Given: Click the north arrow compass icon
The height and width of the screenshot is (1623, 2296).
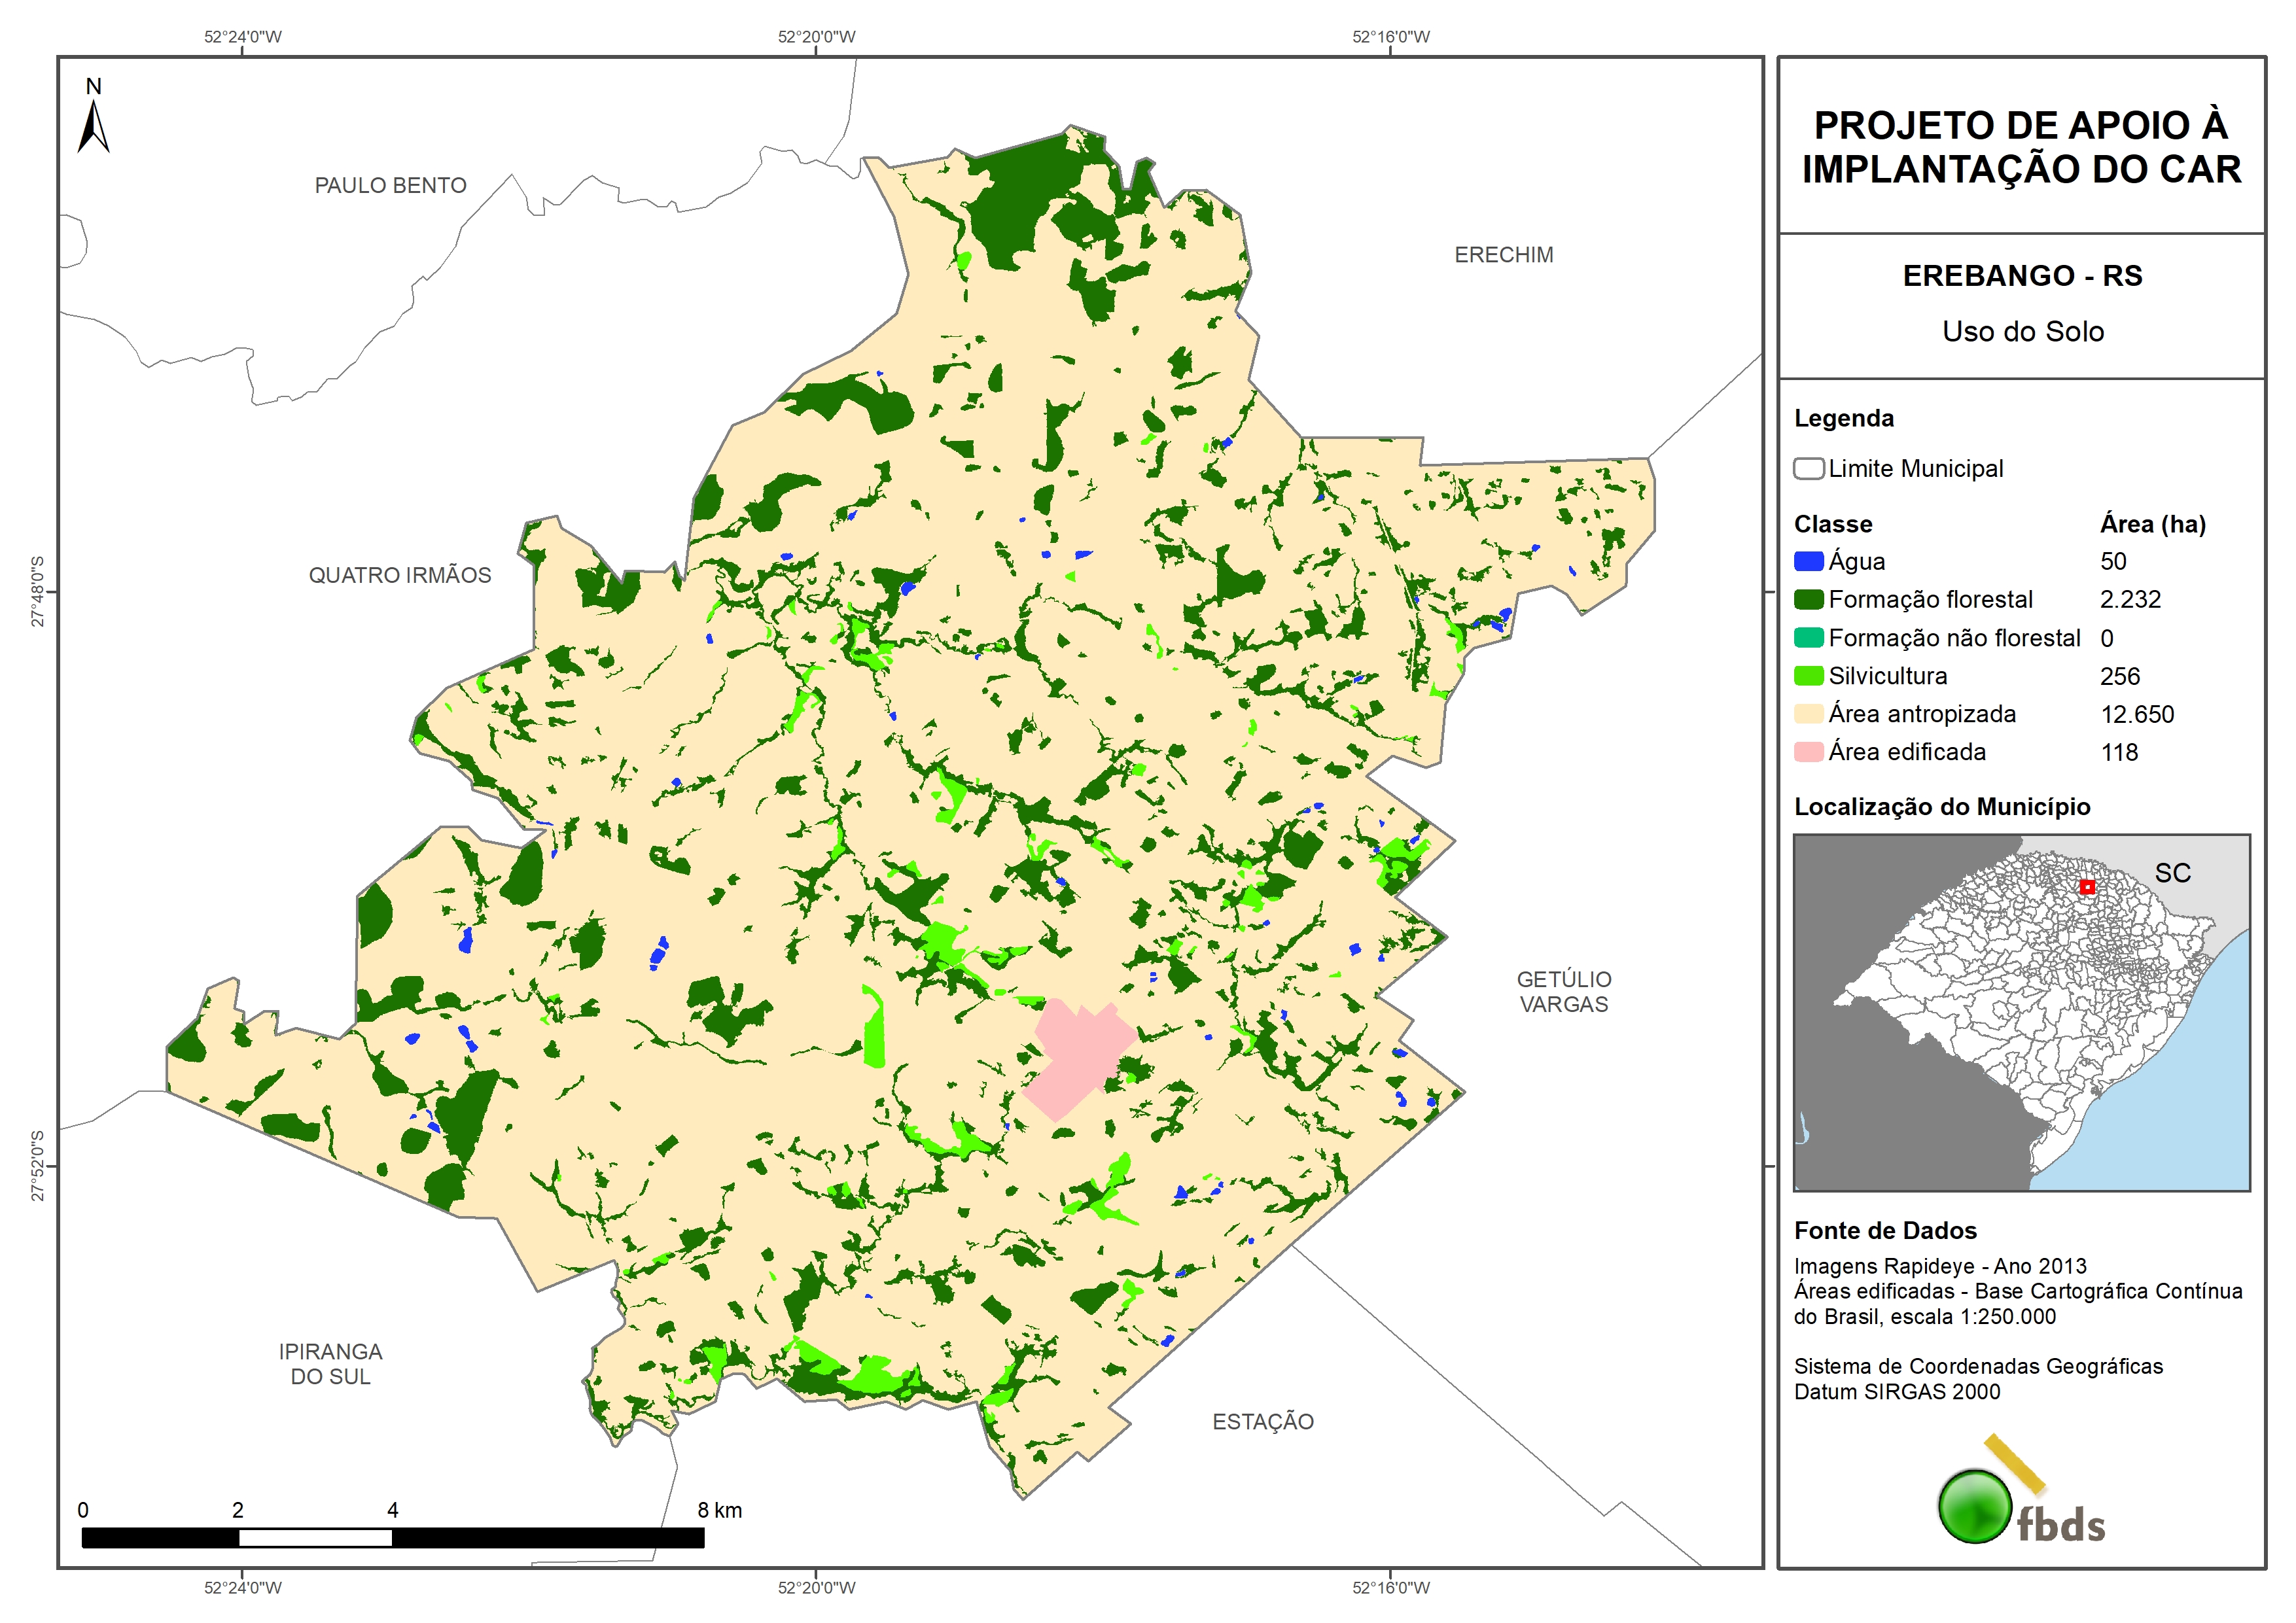Looking at the screenshot, I should (93, 126).
